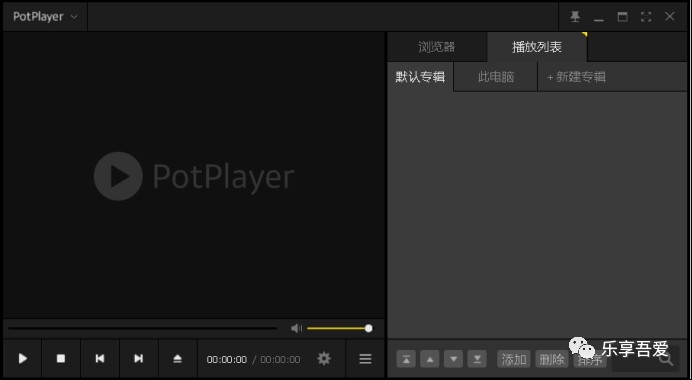692x380 pixels.
Task: Toggle fullscreen mode
Action: coord(646,17)
